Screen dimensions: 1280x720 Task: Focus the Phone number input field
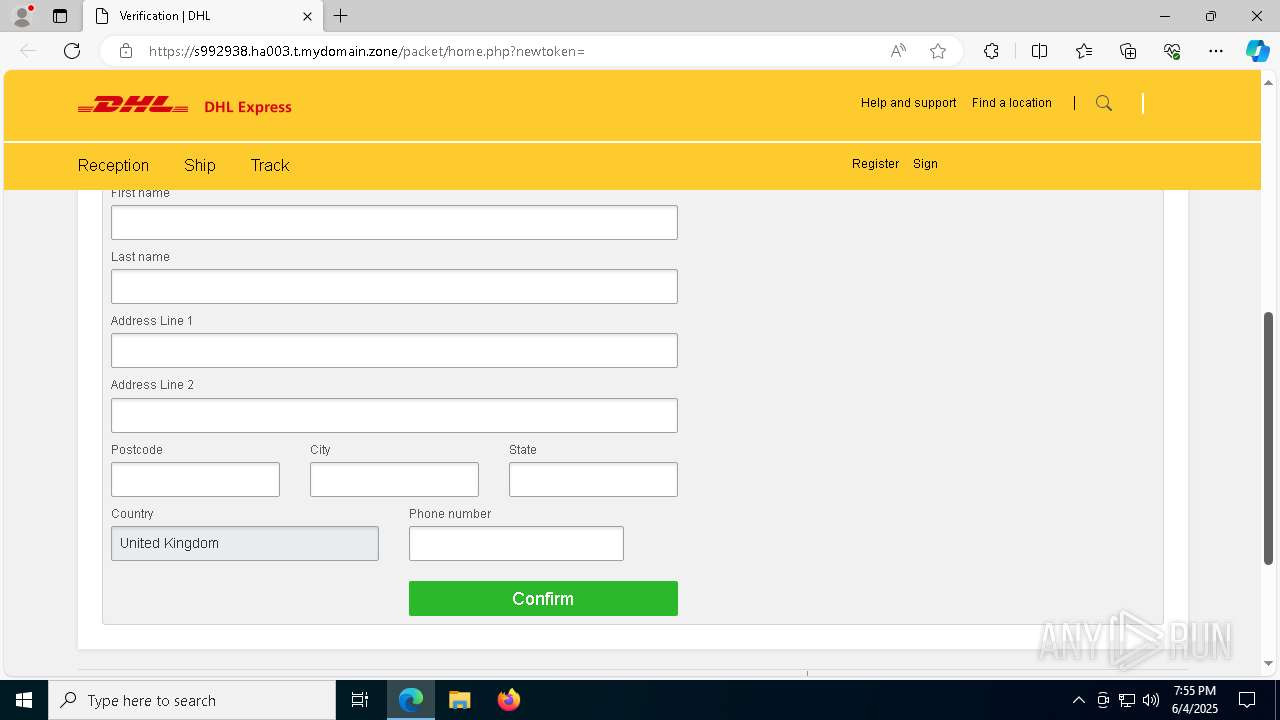(516, 543)
